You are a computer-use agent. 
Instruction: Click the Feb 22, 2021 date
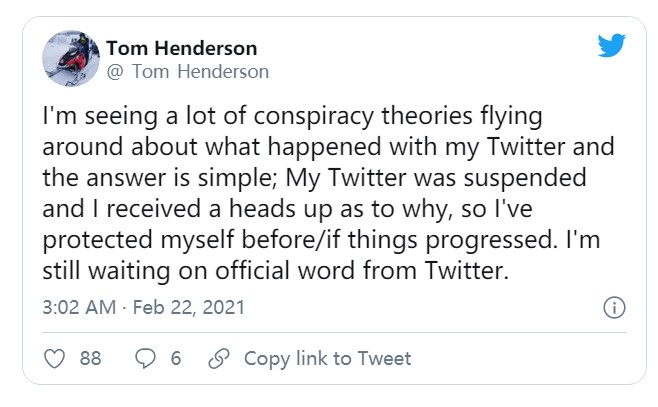coord(187,306)
